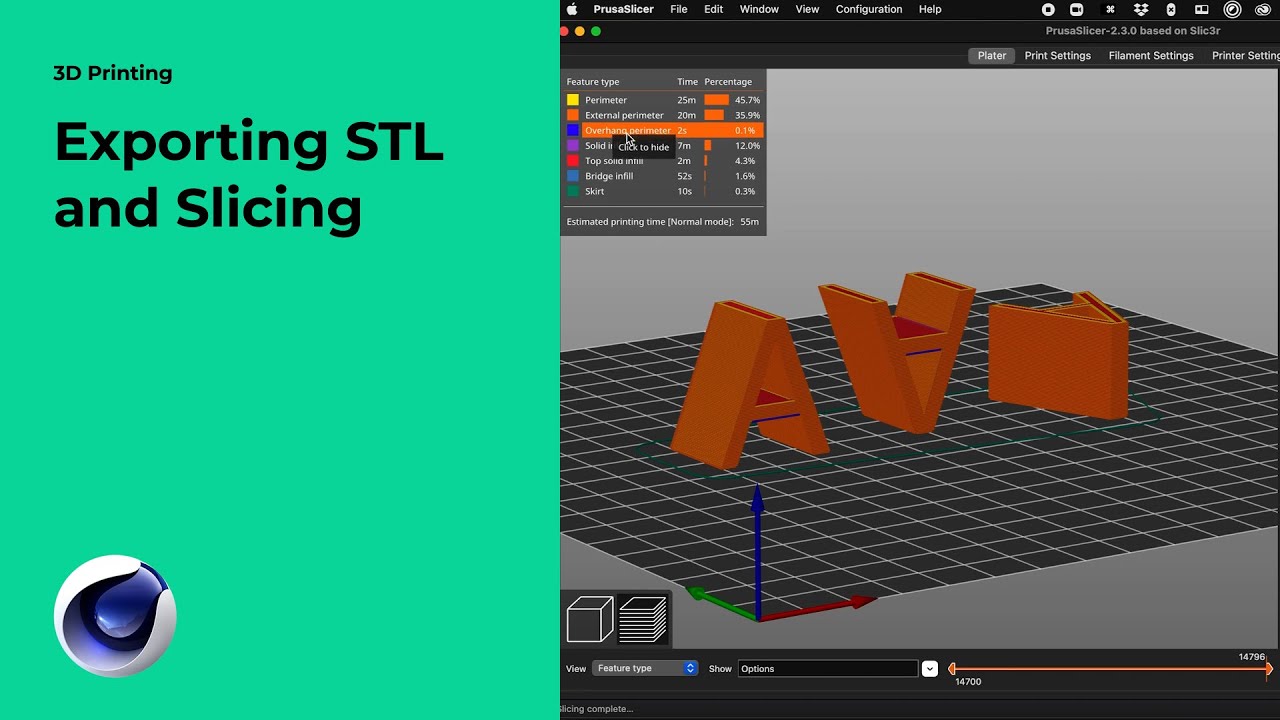Click the circular gauge icon in menu bar

click(1233, 9)
